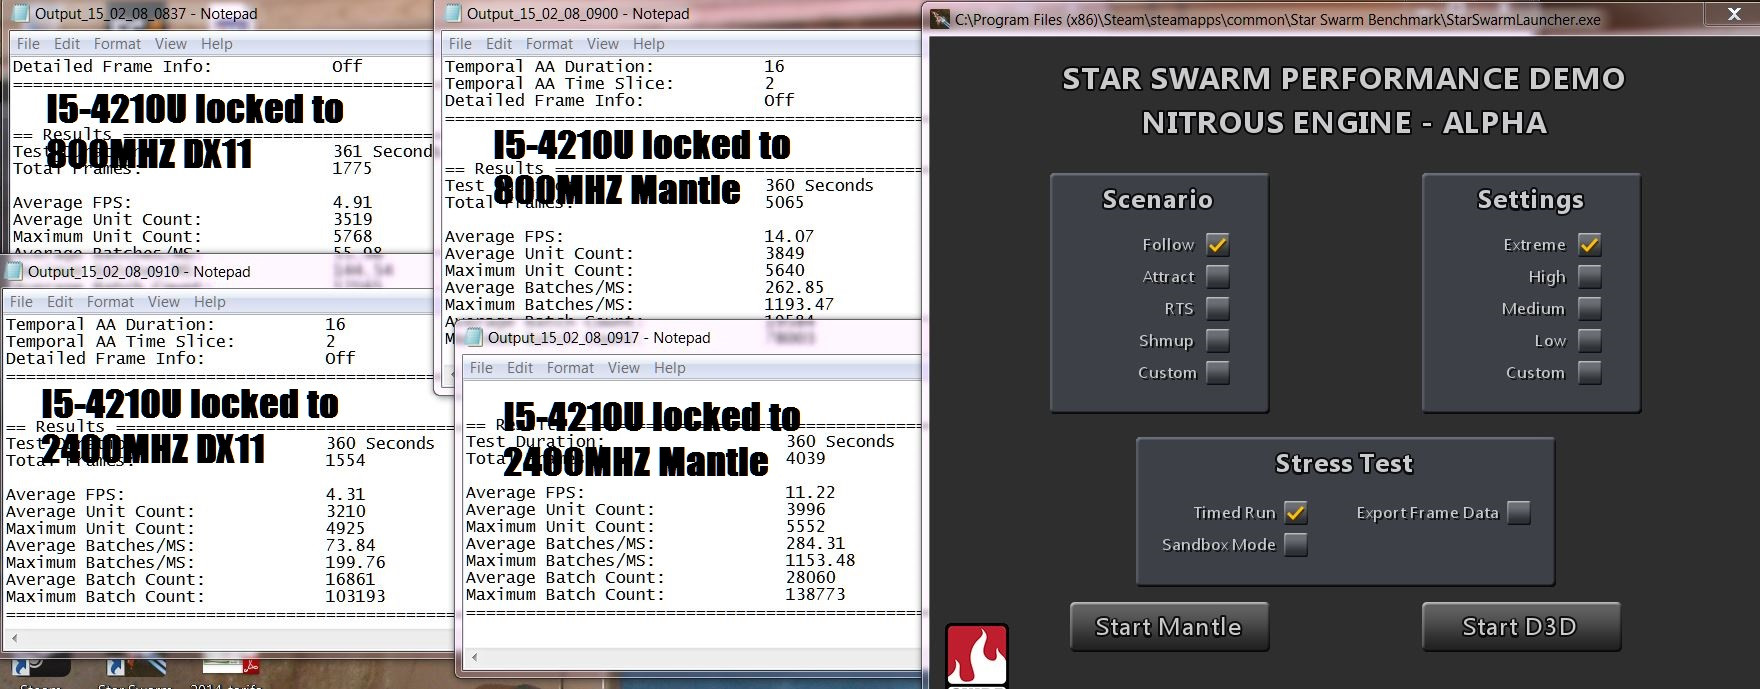Click the Average FPS value 4.31
Screen dimensions: 1760x689
(345, 495)
